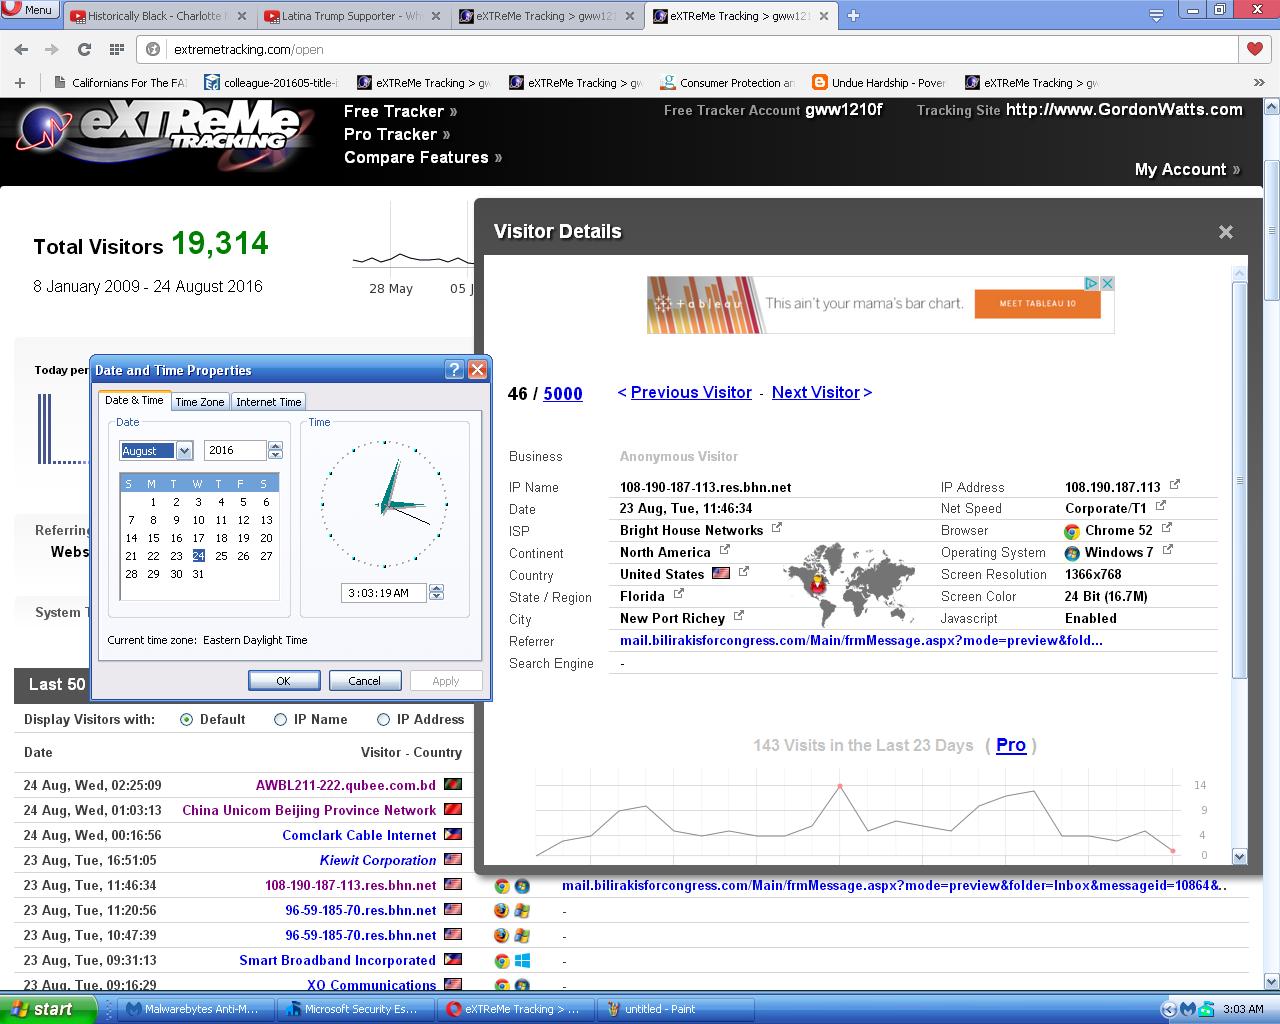Open Smart Broadband Incorporated visitor
The image size is (1280, 1024).
338,960
